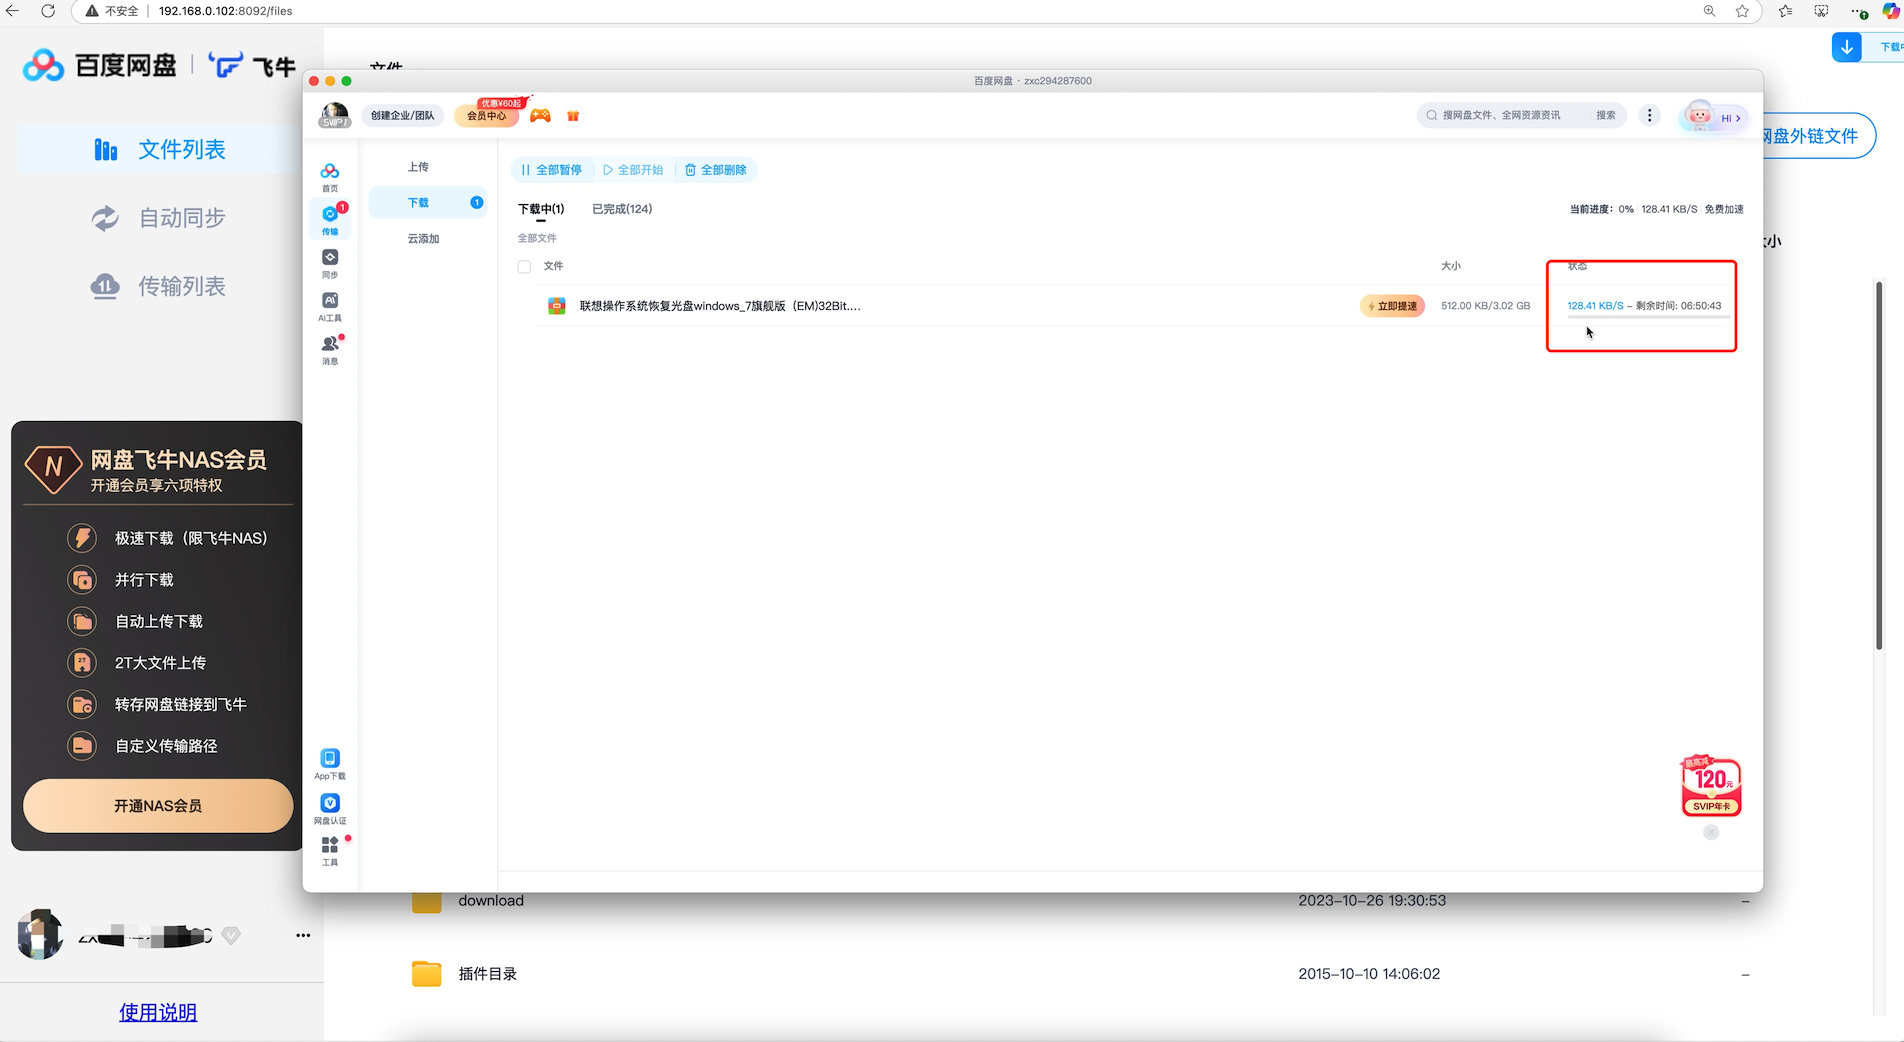Switch to 已完成(124) tab
The image size is (1904, 1042).
pyautogui.click(x=622, y=209)
